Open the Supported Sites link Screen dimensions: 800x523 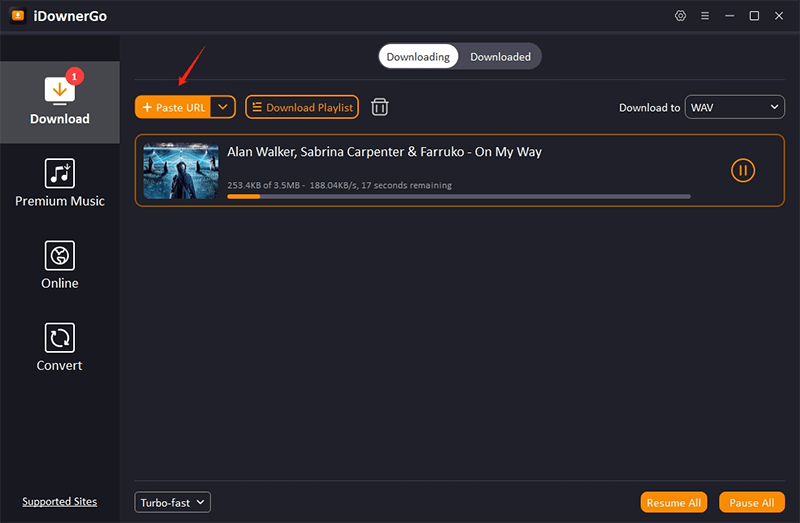click(59, 502)
